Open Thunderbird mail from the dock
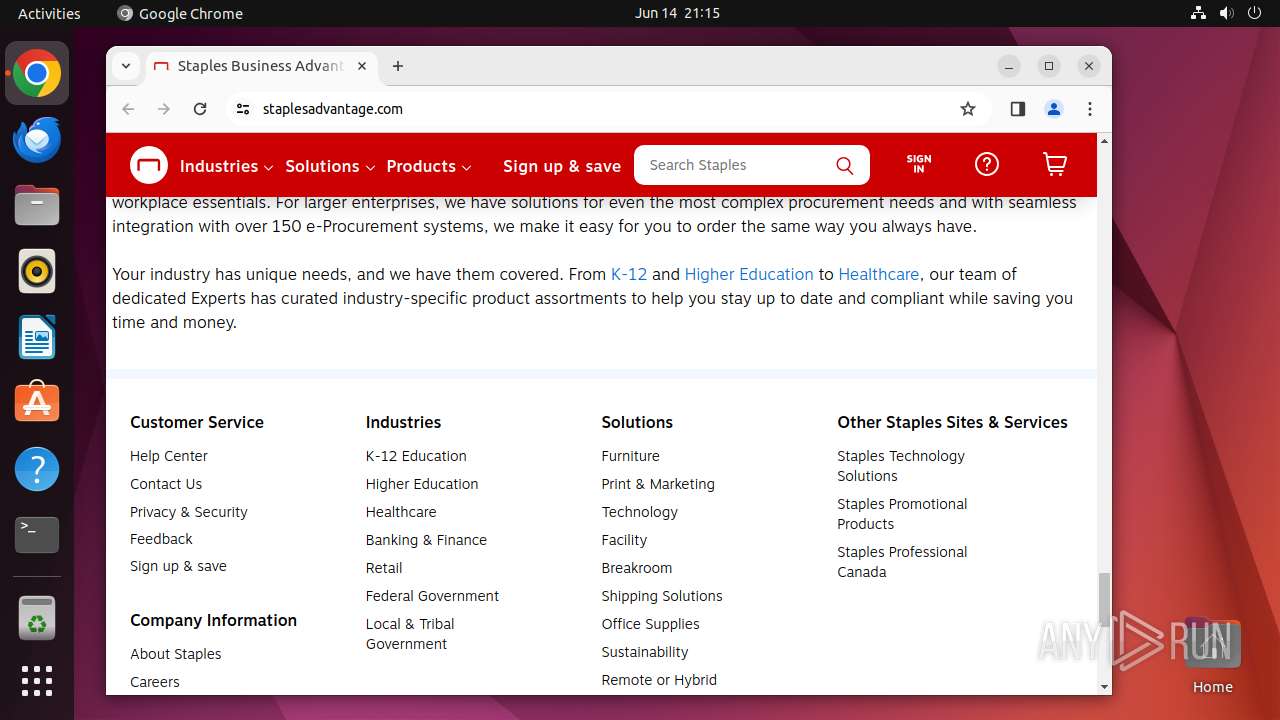Viewport: 1280px width, 720px height. tap(37, 140)
